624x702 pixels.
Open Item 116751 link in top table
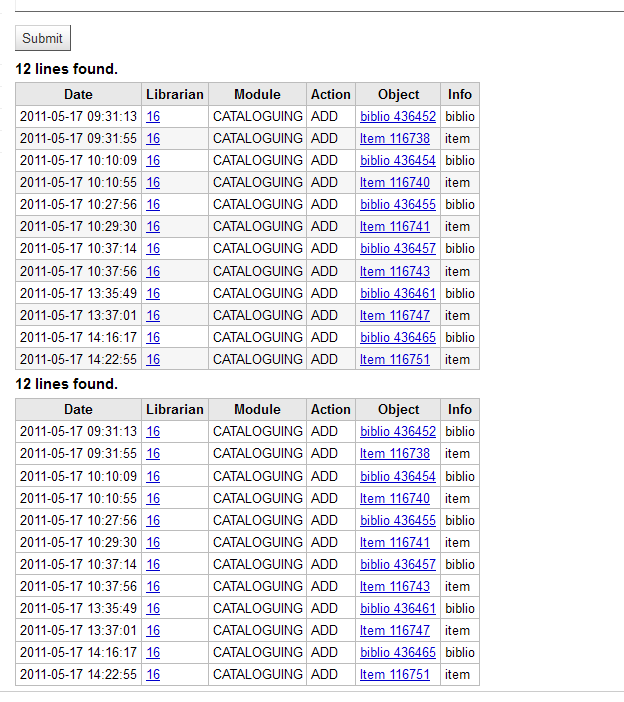coord(394,359)
